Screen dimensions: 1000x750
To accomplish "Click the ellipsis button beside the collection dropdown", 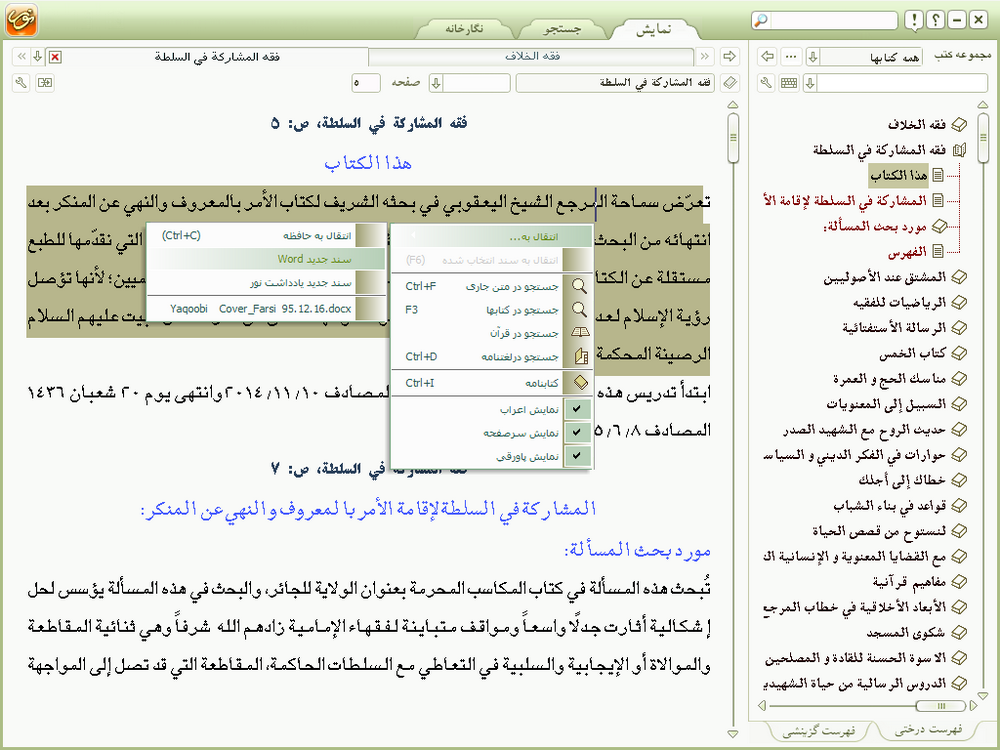I will [791, 57].
